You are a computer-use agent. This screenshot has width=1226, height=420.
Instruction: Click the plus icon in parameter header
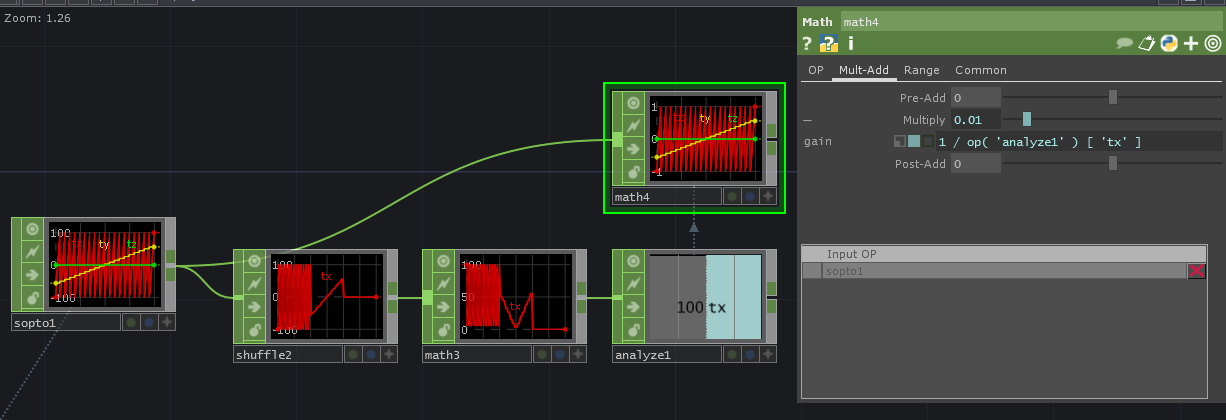click(x=1190, y=43)
